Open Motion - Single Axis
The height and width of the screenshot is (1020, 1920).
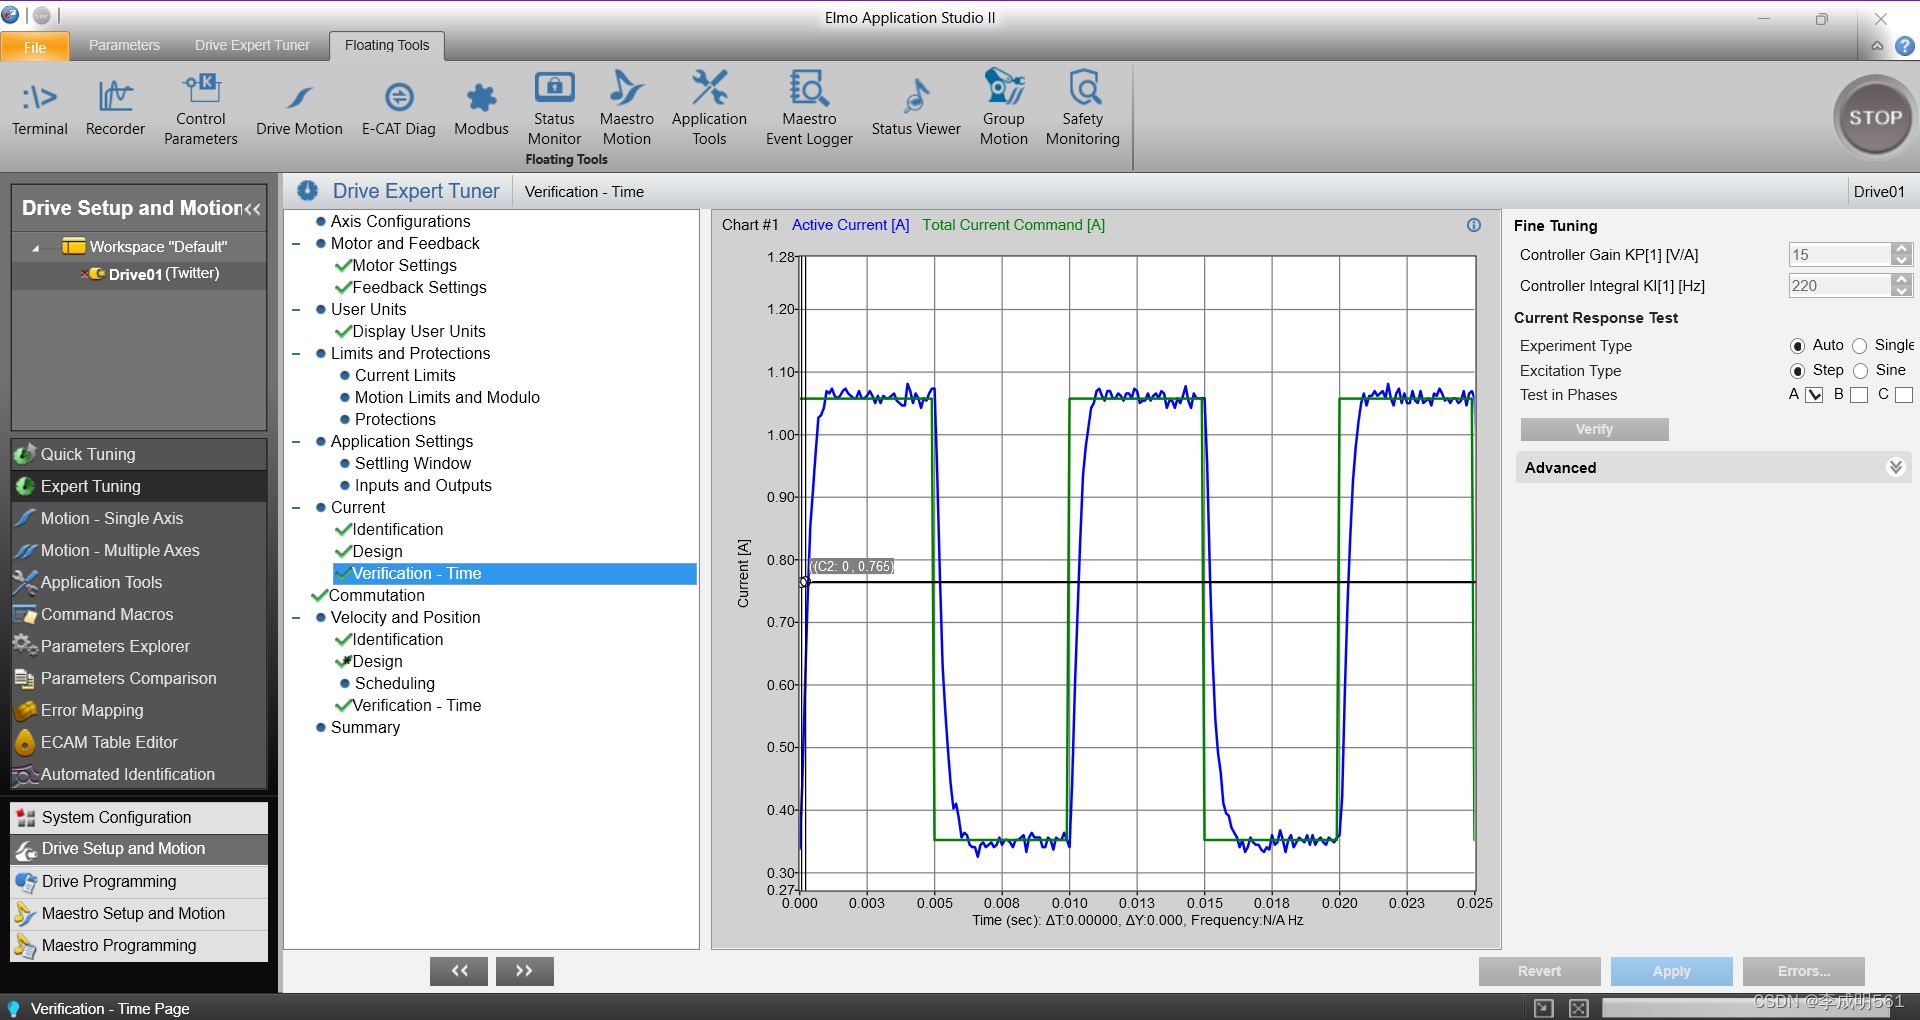coord(139,518)
